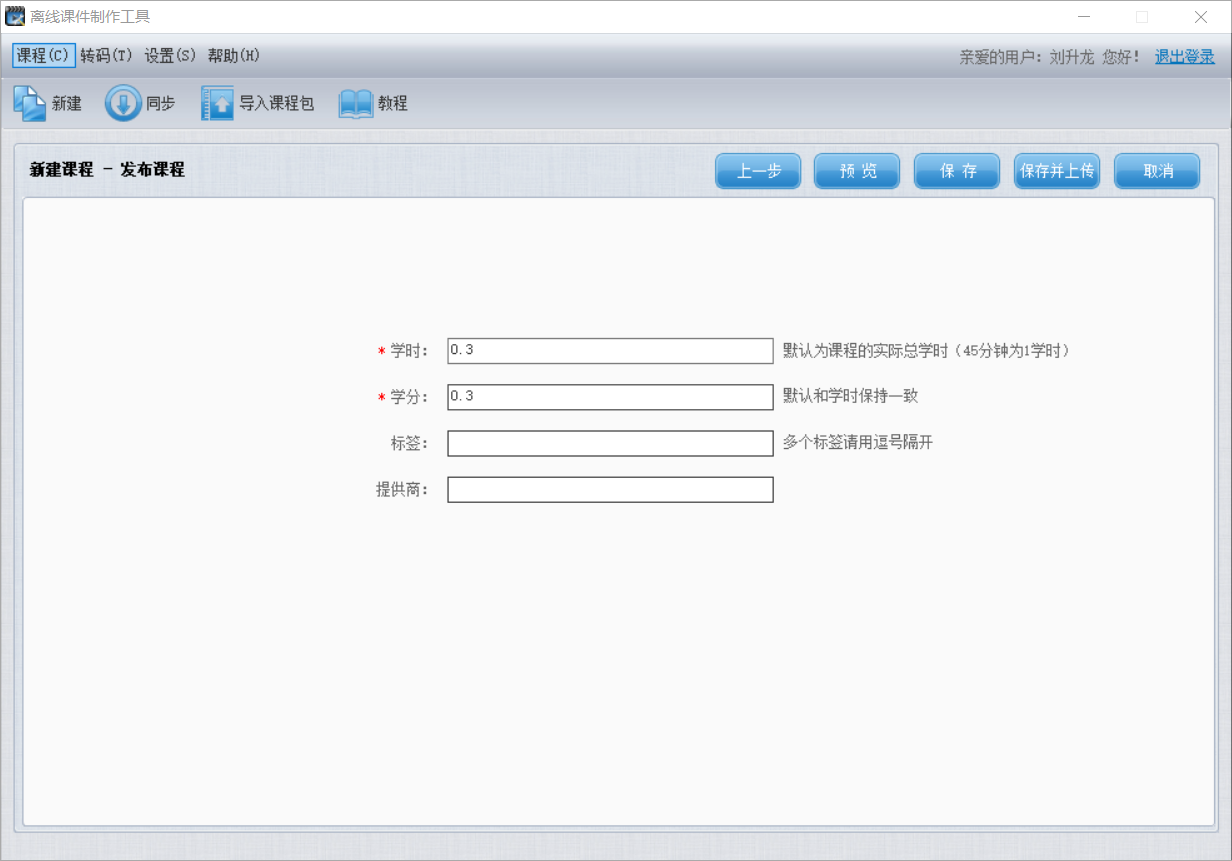Click the New course (新建) icon

(x=29, y=103)
